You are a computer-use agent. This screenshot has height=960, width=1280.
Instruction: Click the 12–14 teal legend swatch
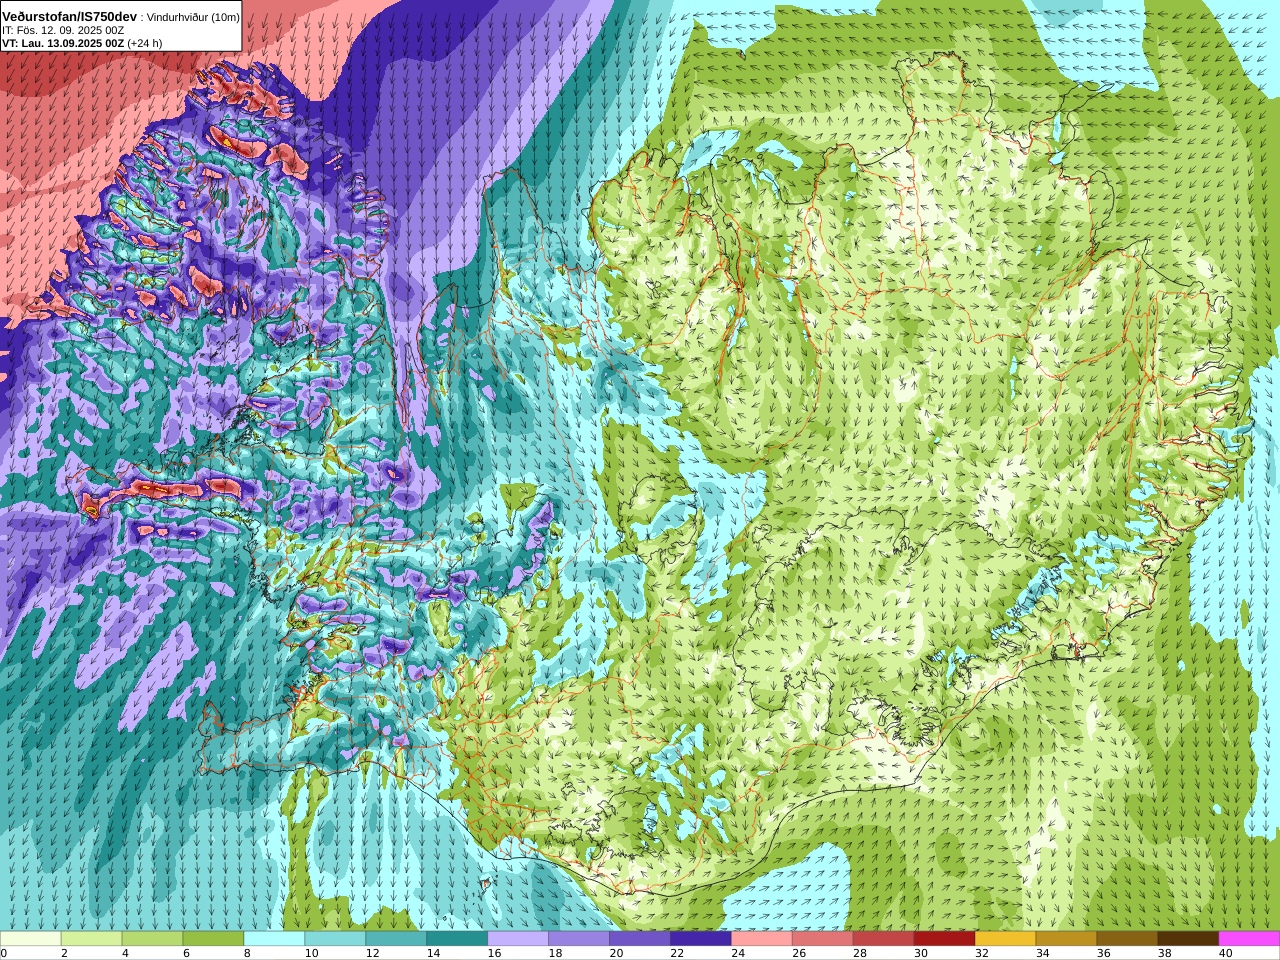pos(396,939)
